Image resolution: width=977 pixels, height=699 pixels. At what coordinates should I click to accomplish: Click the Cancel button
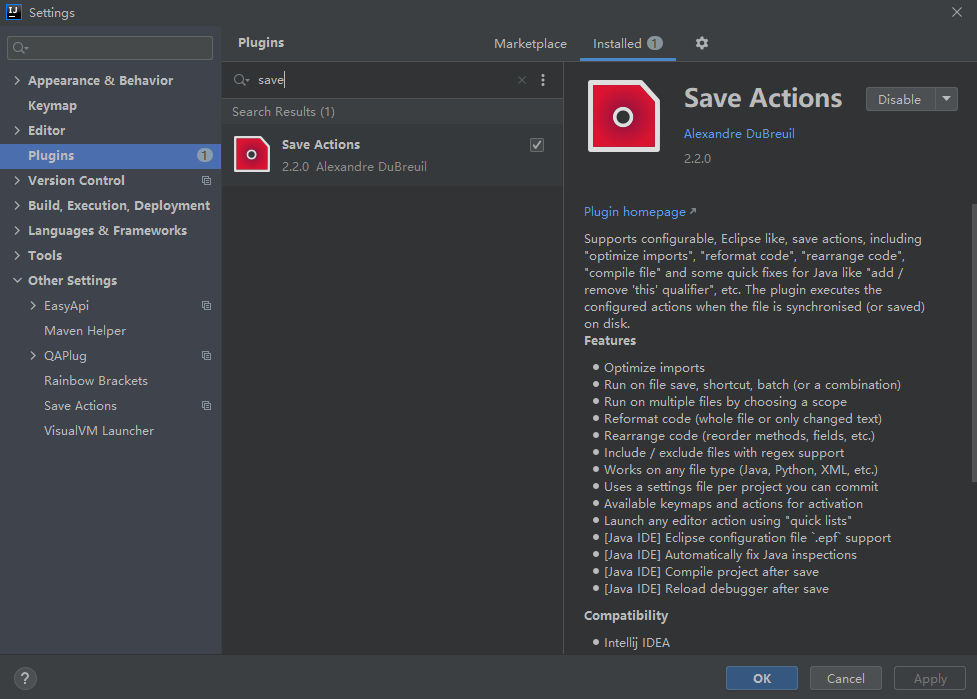846,678
